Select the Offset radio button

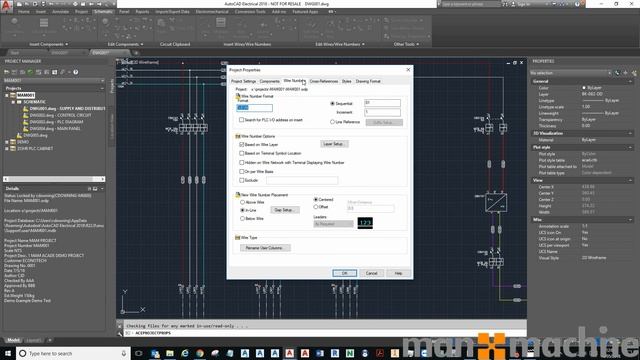point(316,207)
